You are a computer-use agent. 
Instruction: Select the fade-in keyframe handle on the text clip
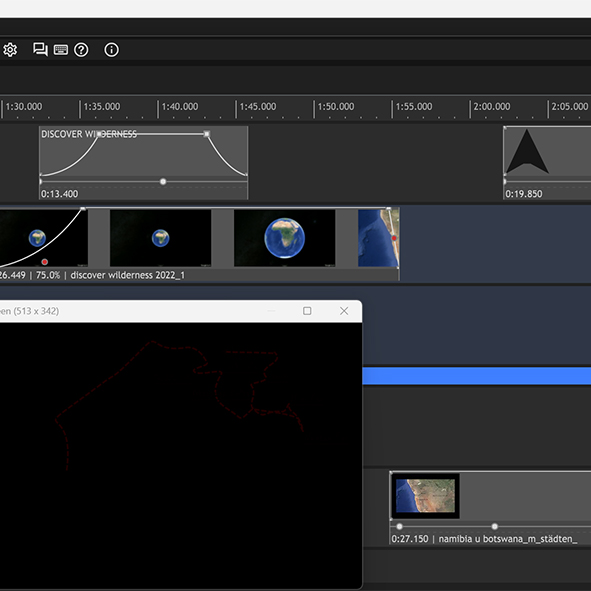(x=99, y=134)
